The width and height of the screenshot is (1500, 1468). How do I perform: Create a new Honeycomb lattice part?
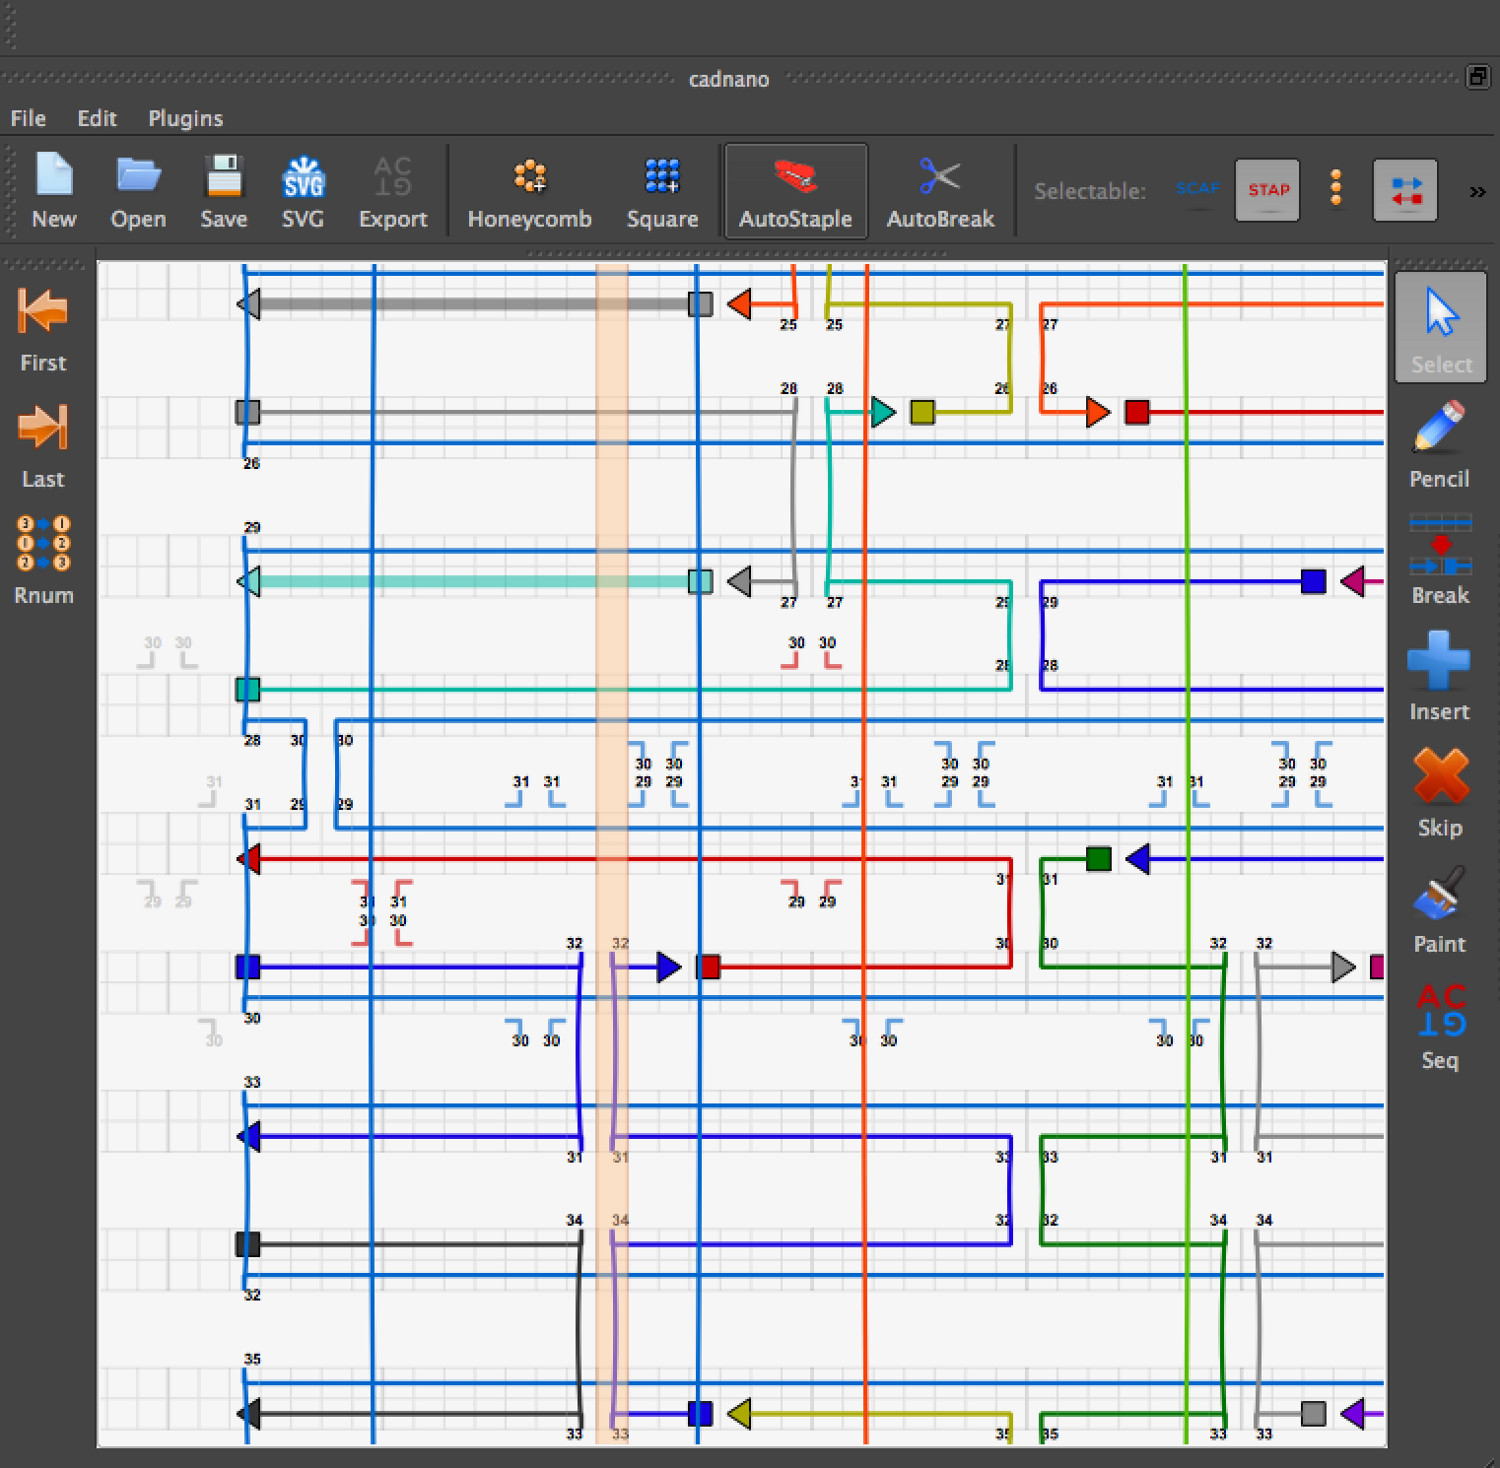[529, 192]
